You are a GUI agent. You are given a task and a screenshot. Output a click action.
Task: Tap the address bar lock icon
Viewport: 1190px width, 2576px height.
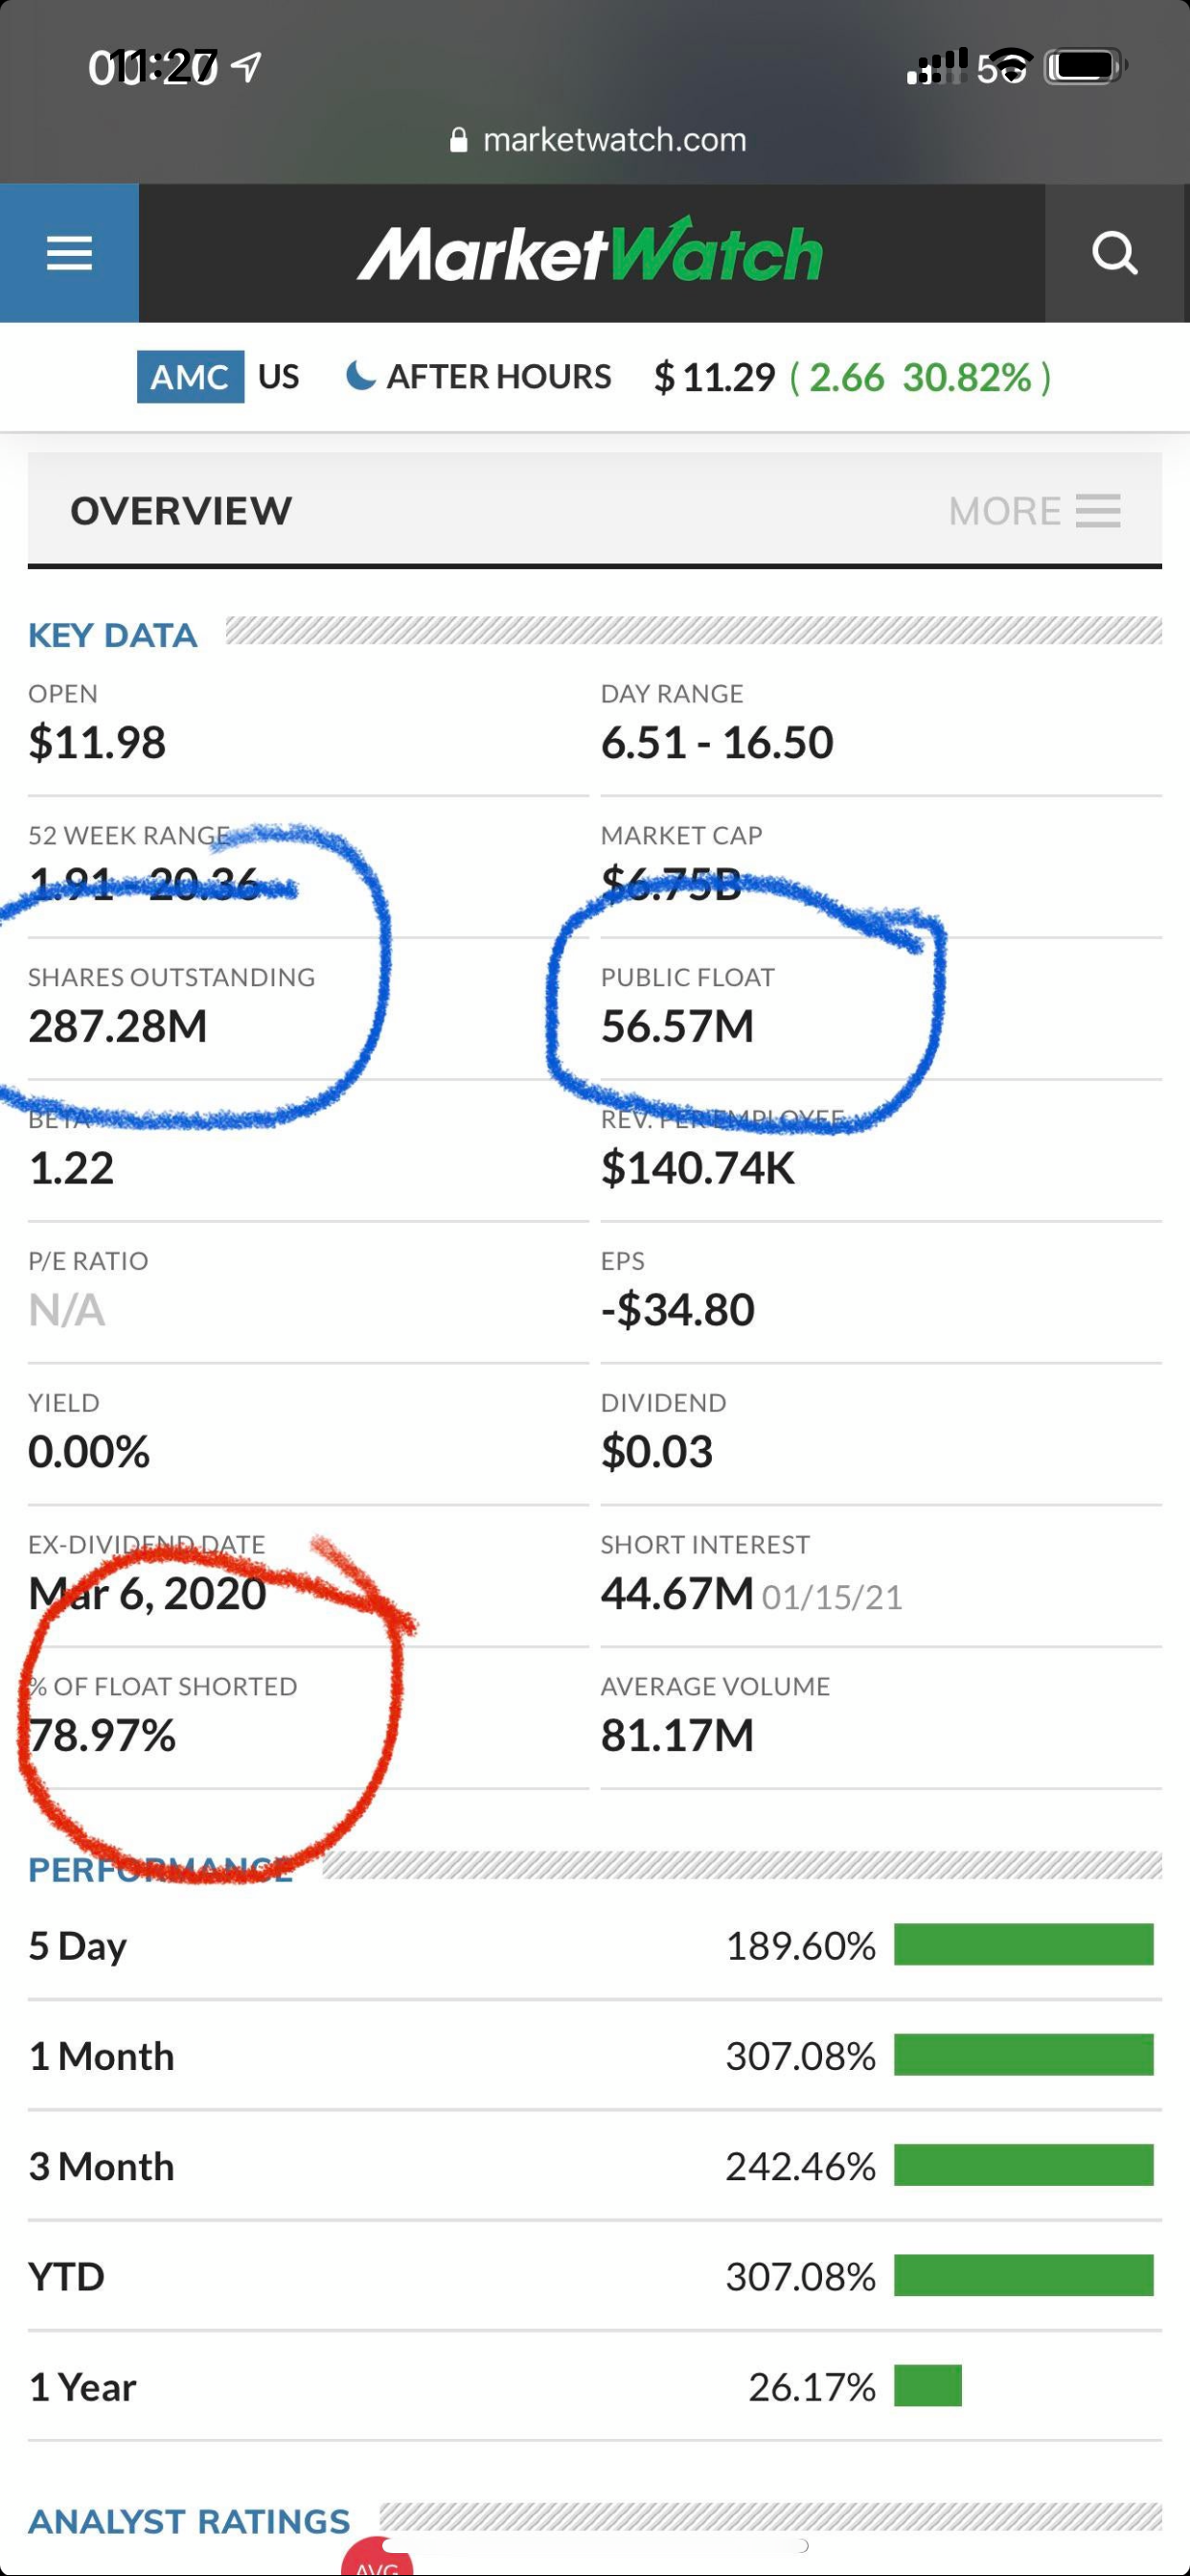coord(458,140)
